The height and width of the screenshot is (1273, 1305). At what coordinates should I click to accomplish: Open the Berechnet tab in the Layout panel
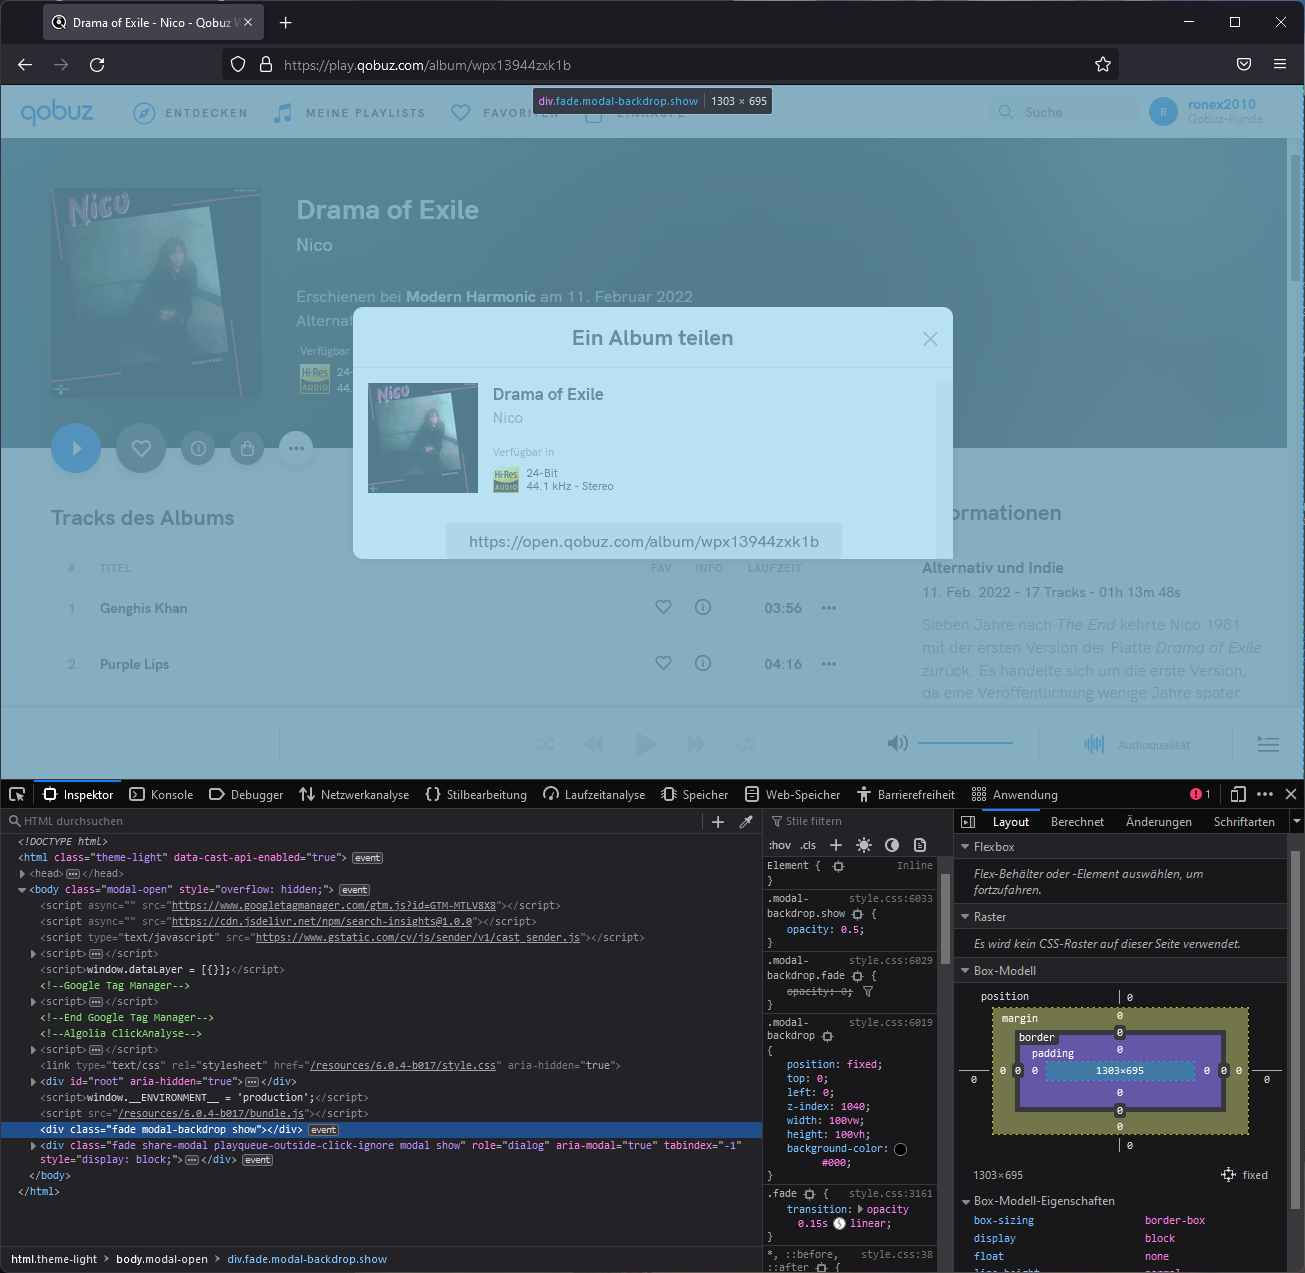1077,821
